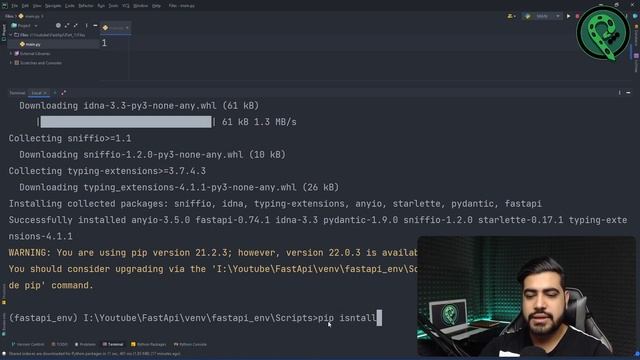The width and height of the screenshot is (640, 360).
Task: Click the pip download progress bar
Action: (126, 122)
